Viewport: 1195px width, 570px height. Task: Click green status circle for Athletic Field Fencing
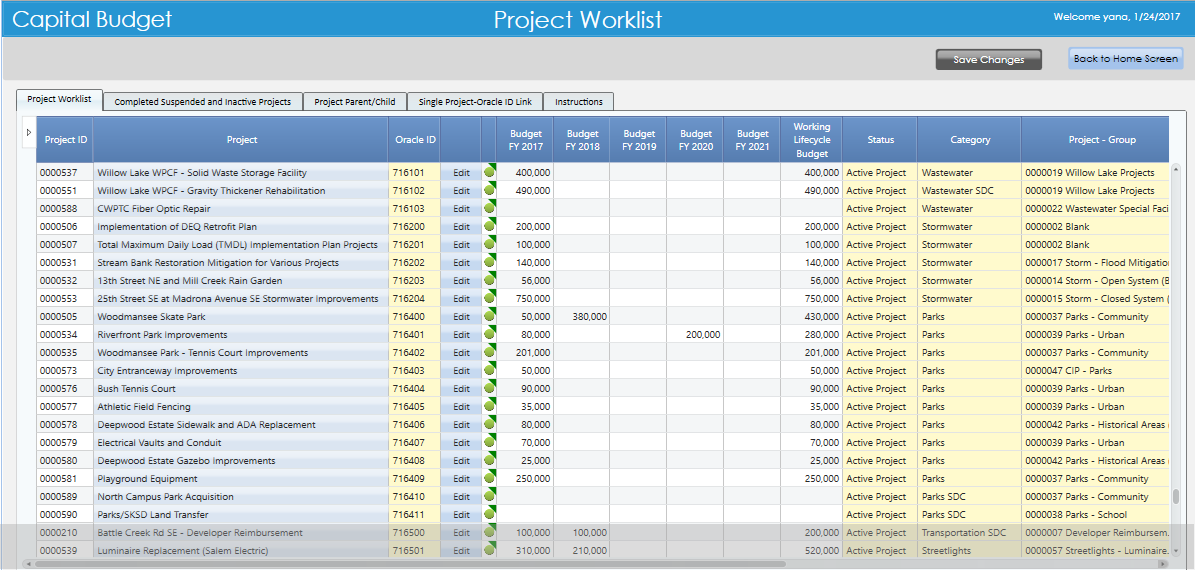tap(489, 407)
